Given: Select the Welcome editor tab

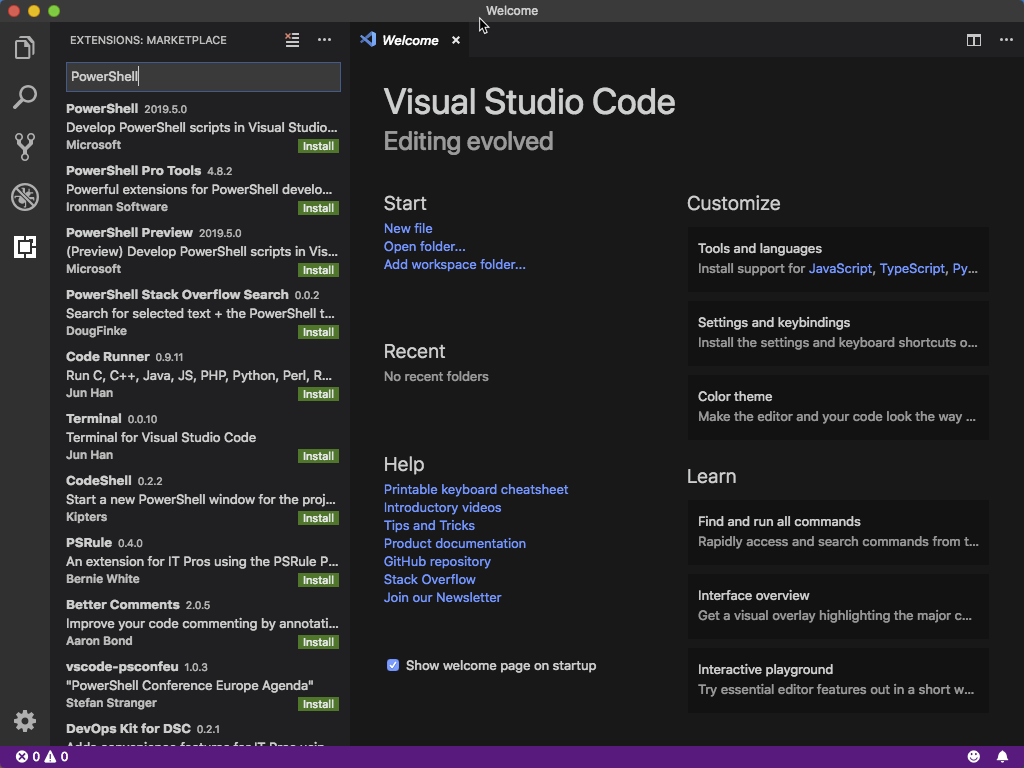Looking at the screenshot, I should 410,40.
